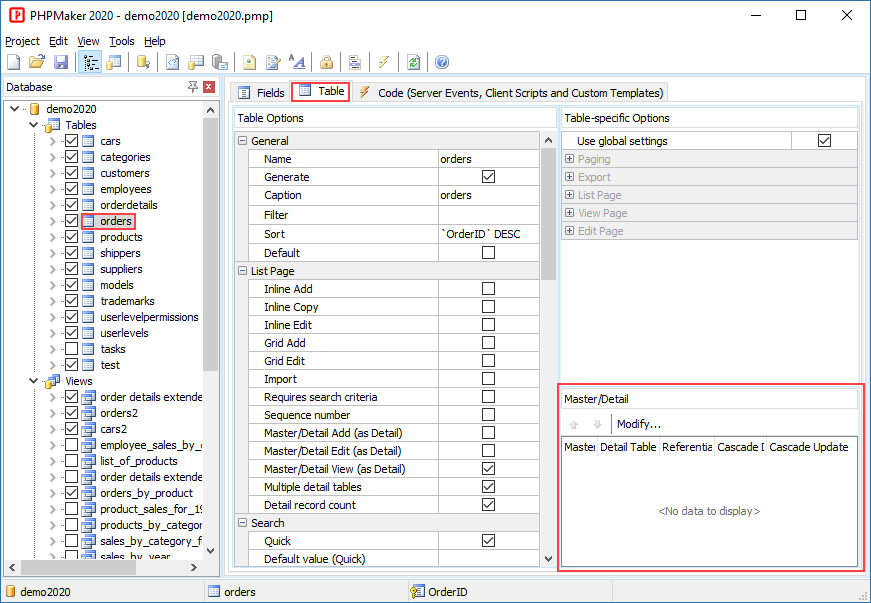Screen dimensions: 871x603
Task: Pin the Database panel using pushpin icon
Action: point(193,87)
